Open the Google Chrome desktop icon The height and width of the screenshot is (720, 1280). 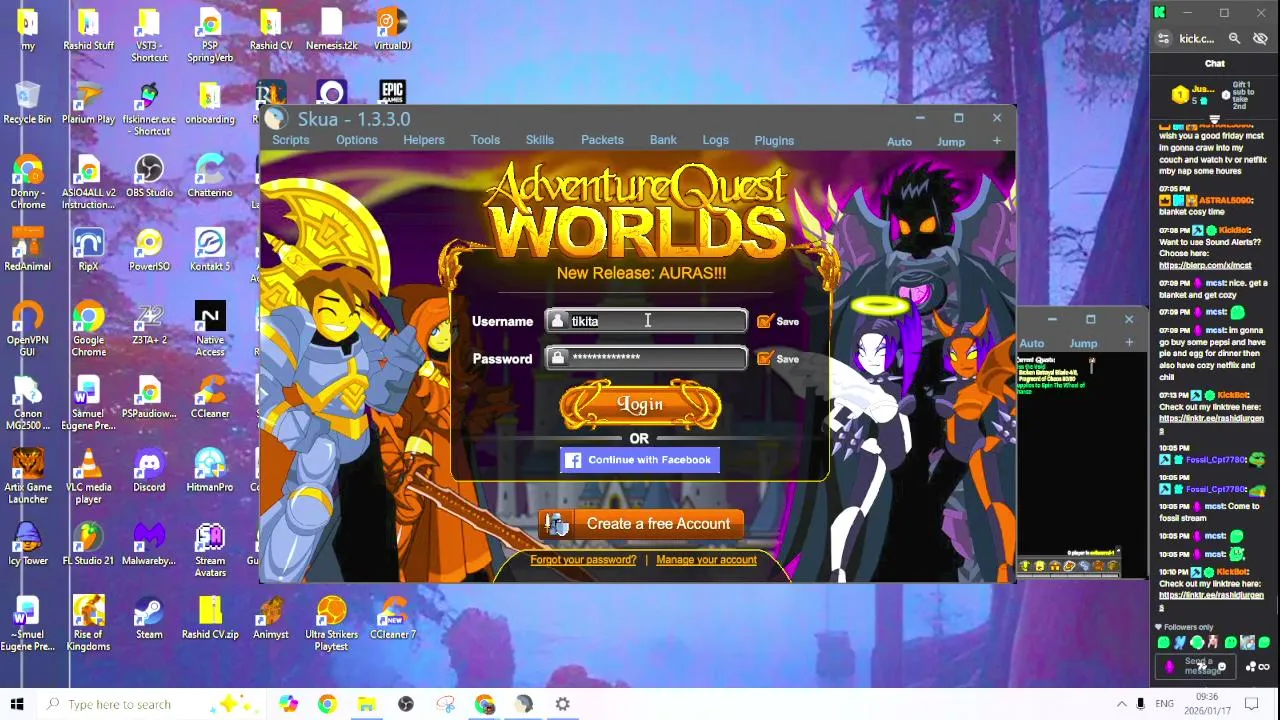point(88,329)
